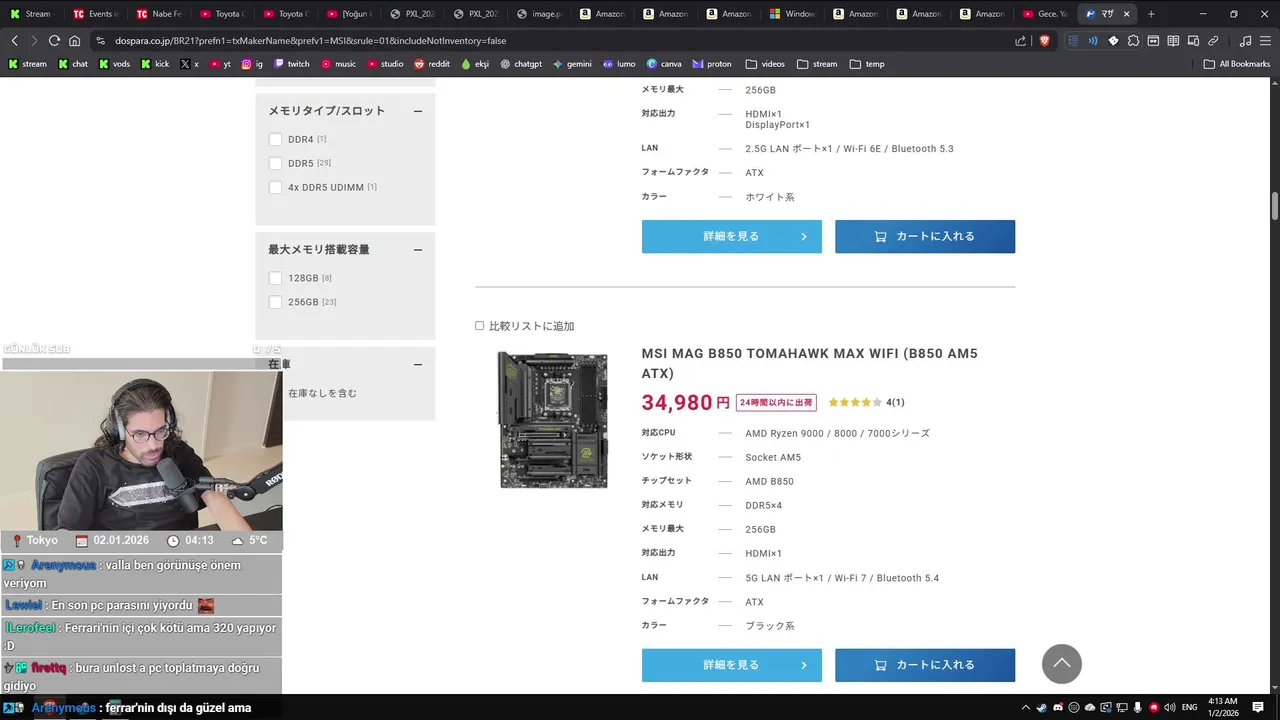Check the DDR5 memory type filter

point(275,163)
